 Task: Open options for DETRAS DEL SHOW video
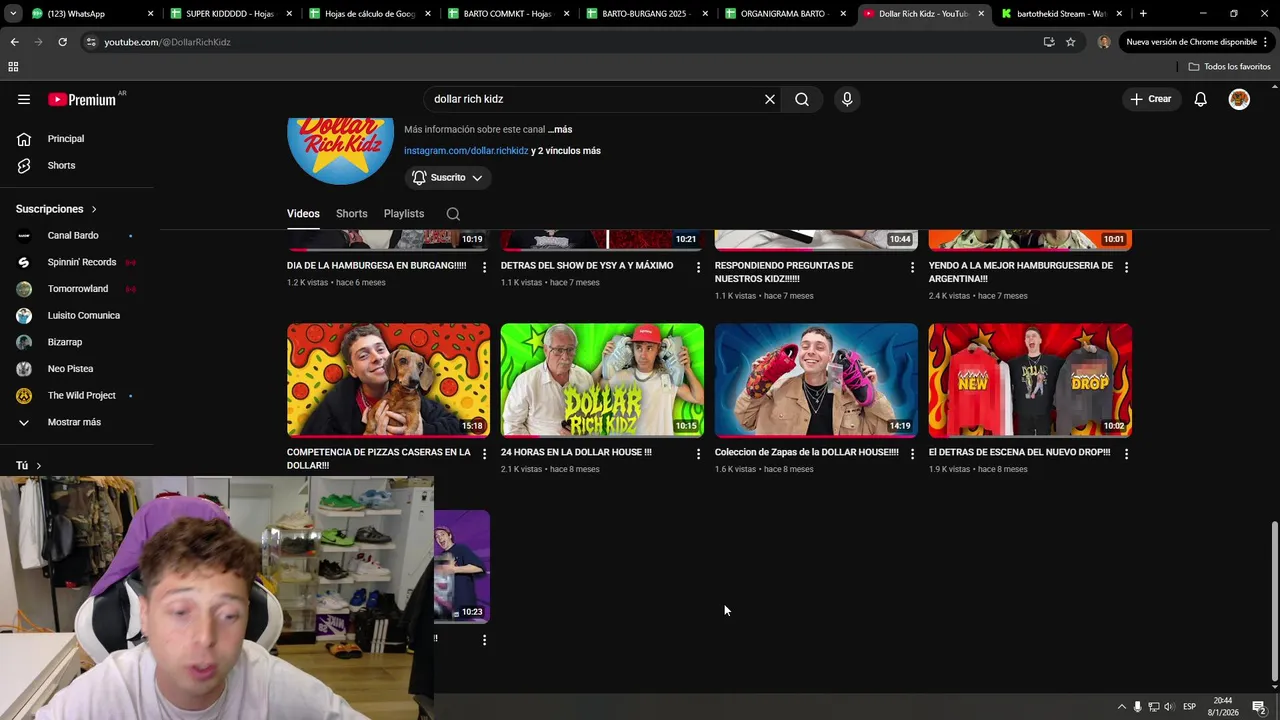pos(698,267)
